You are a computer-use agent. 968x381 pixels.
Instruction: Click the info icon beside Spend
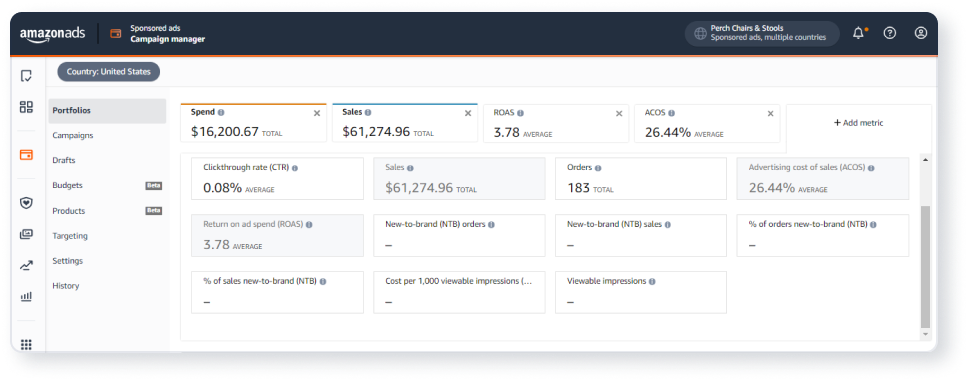pyautogui.click(x=221, y=112)
